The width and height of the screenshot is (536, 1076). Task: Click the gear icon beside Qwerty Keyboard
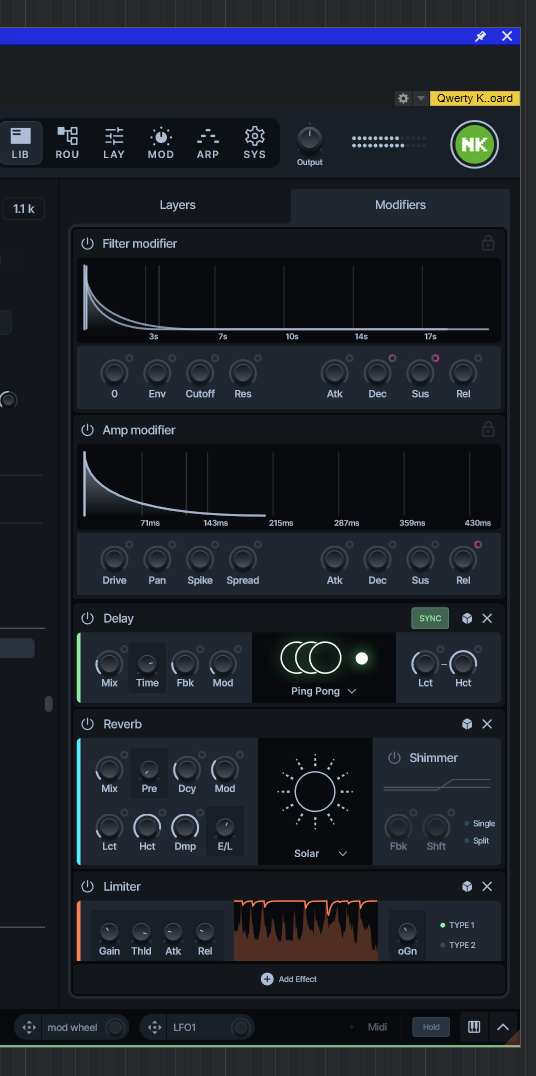point(404,98)
